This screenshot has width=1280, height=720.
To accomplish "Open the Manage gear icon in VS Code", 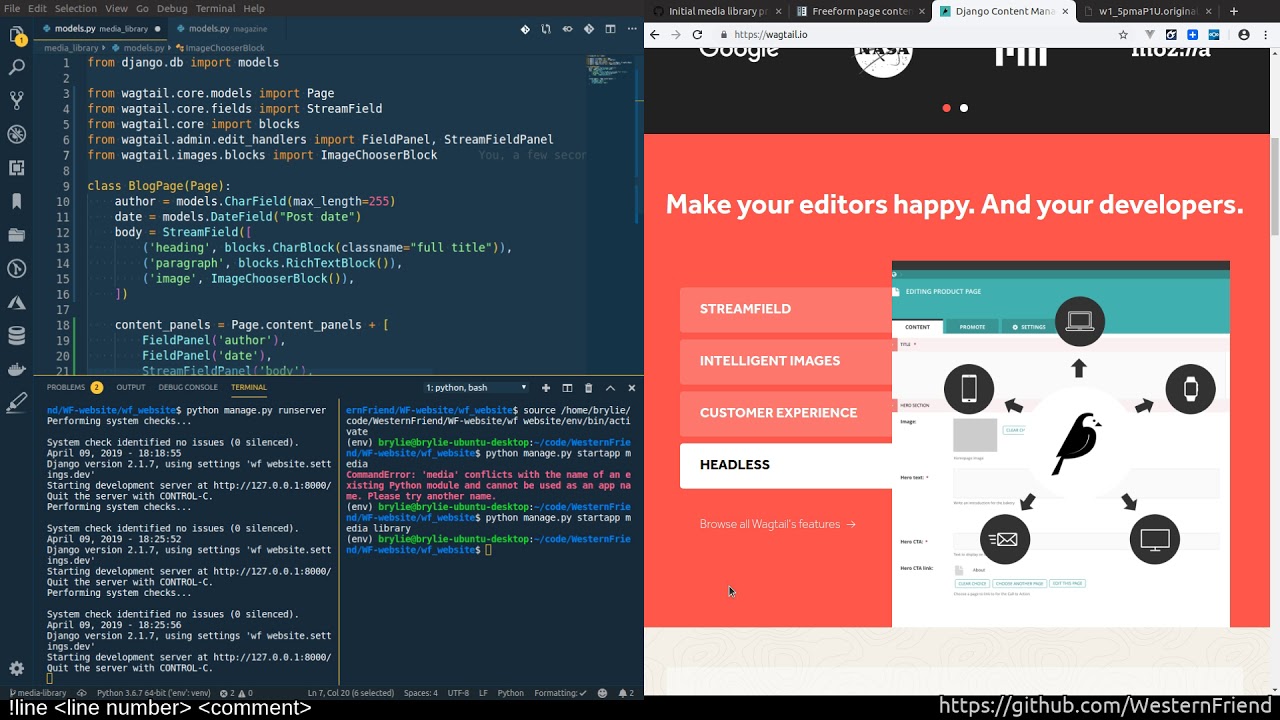I will pos(16,668).
